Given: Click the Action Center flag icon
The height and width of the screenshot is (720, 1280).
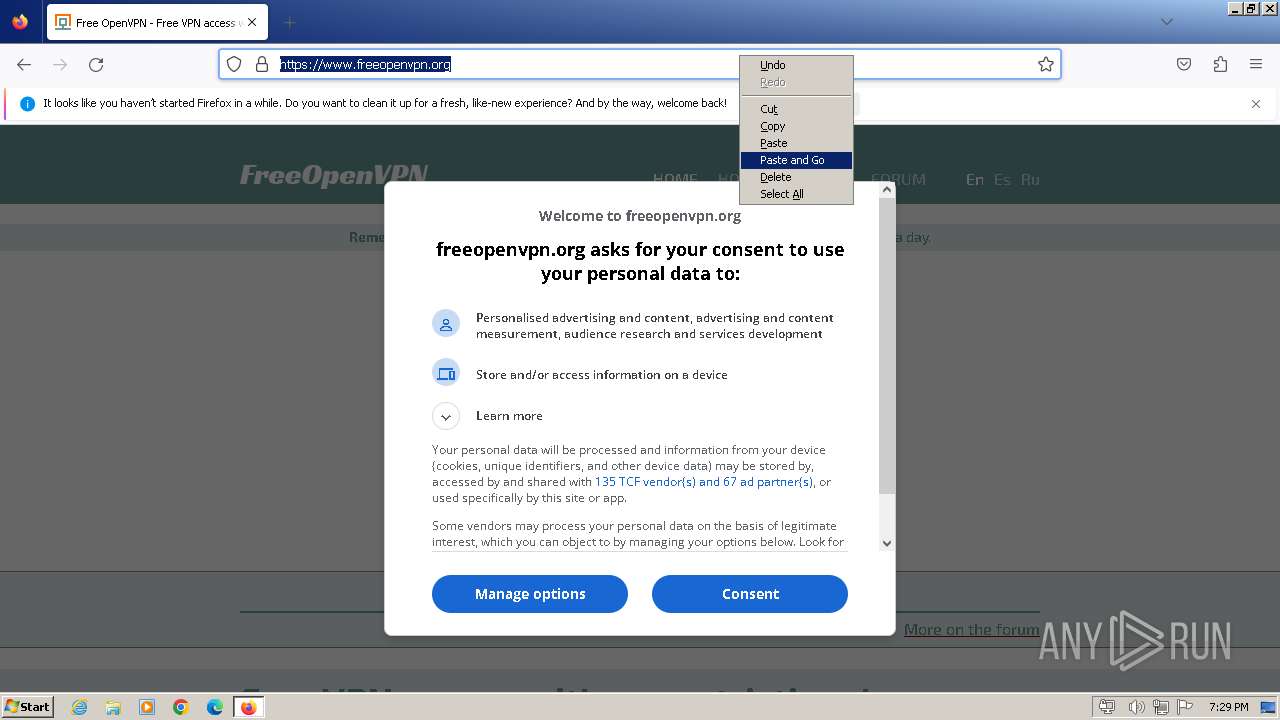Looking at the screenshot, I should (1184, 707).
